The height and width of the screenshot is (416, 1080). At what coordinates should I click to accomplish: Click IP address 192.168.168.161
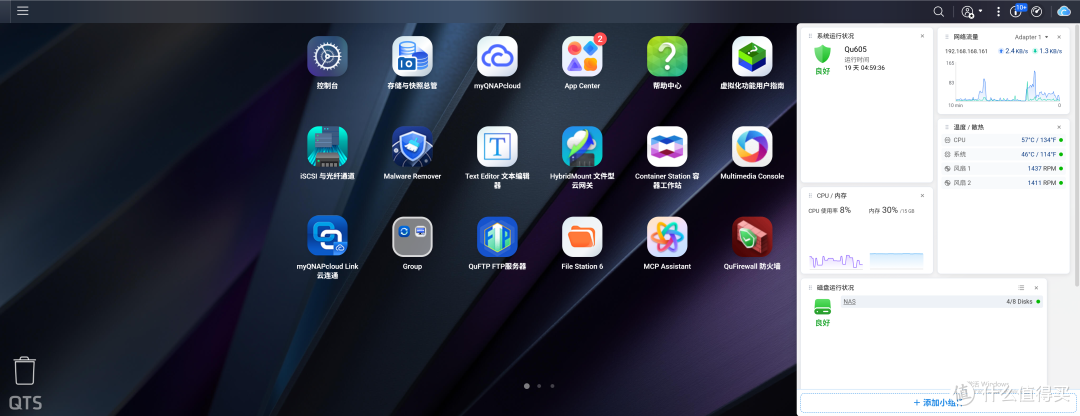pyautogui.click(x=966, y=51)
